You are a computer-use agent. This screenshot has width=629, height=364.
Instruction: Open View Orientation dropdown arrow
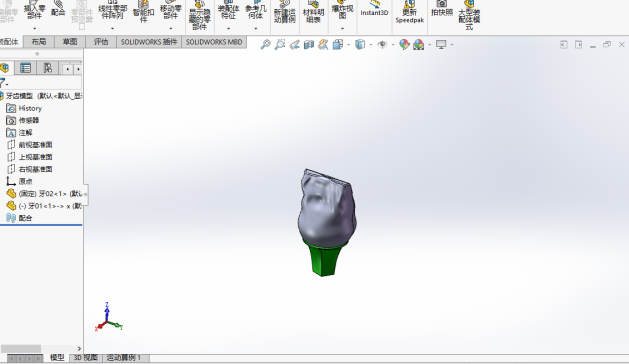click(348, 45)
